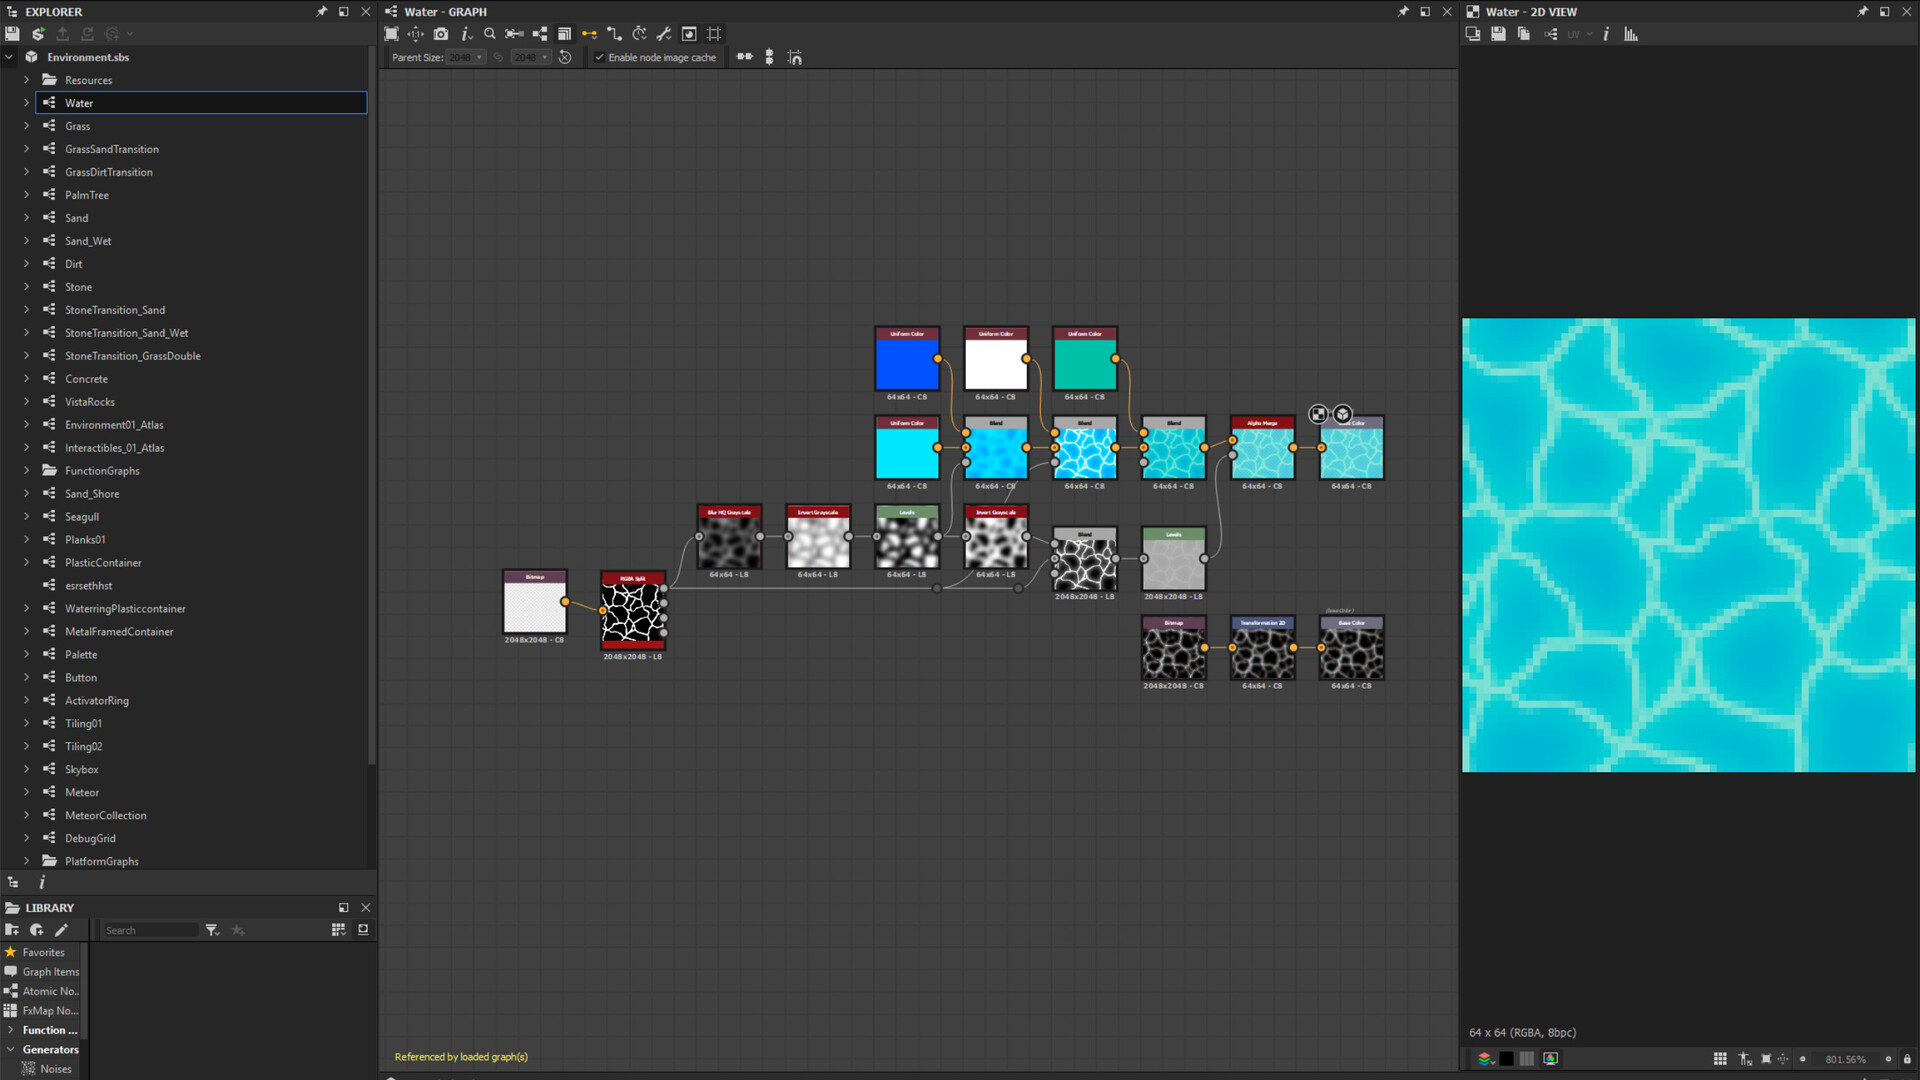Screen dimensions: 1920x1080
Task: Click the black background color swatch in the 2D view
Action: [x=1507, y=1059]
